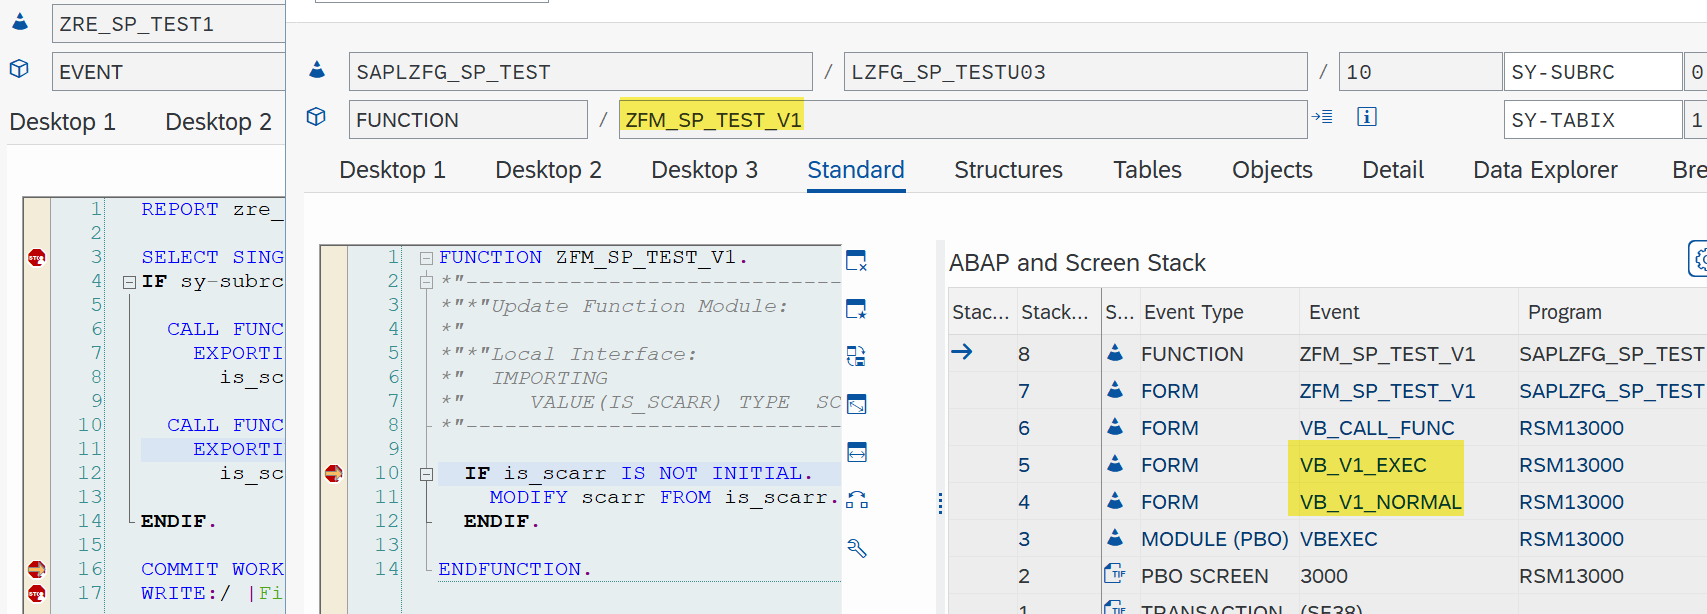Image resolution: width=1707 pixels, height=614 pixels.
Task: Click the ZFM_SP_TEST_V1 function name field
Action: point(962,120)
